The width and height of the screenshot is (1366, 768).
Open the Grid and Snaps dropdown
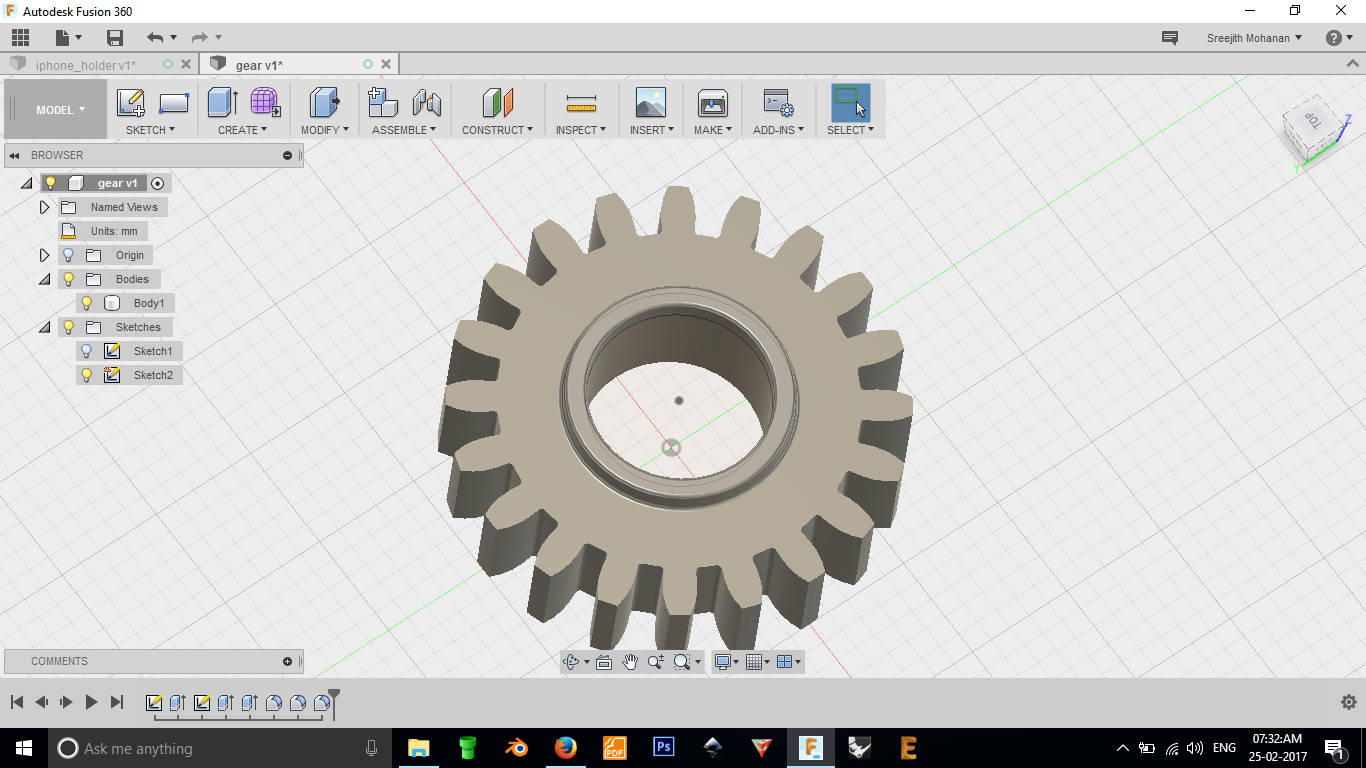pyautogui.click(x=758, y=662)
